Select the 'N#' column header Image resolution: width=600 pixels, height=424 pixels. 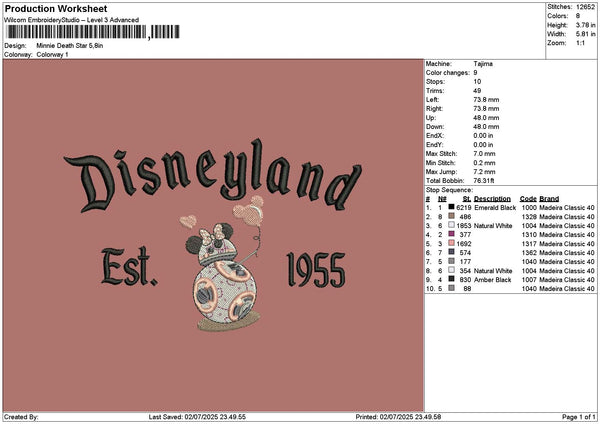point(442,199)
